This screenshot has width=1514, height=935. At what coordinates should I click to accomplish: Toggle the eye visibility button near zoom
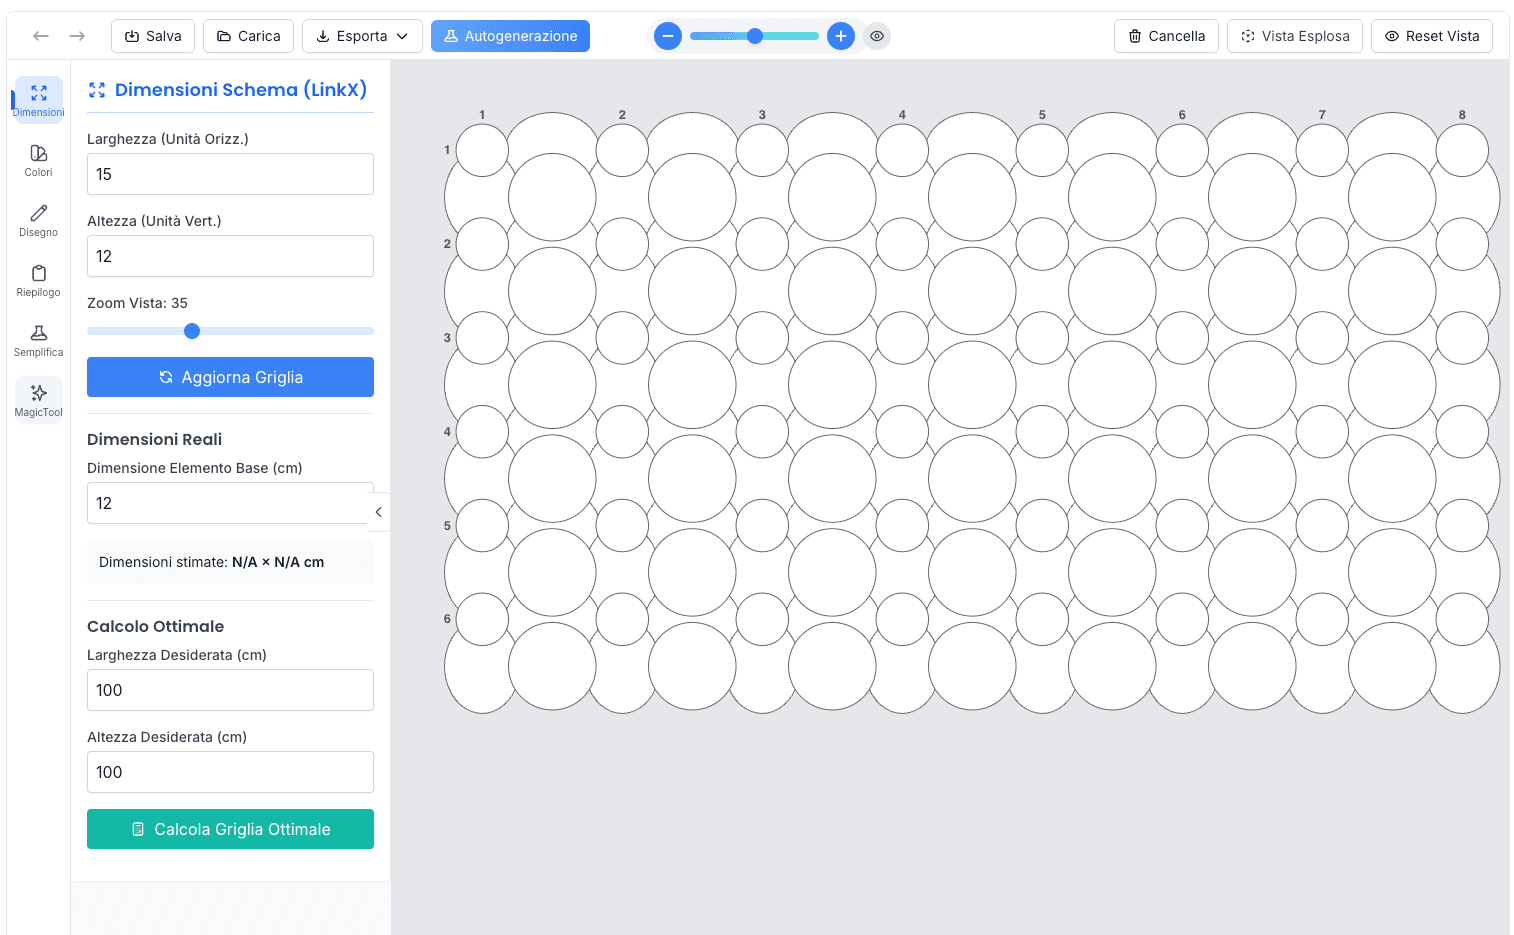pyautogui.click(x=877, y=36)
